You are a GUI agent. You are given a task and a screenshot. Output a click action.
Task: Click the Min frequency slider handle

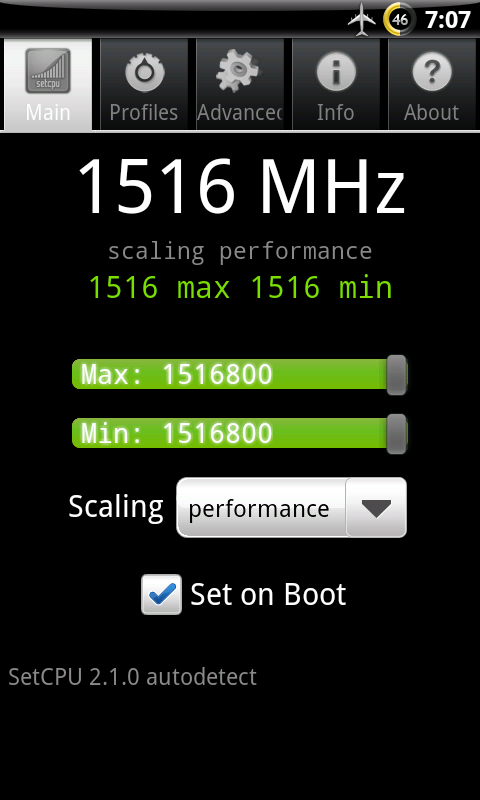(x=396, y=434)
